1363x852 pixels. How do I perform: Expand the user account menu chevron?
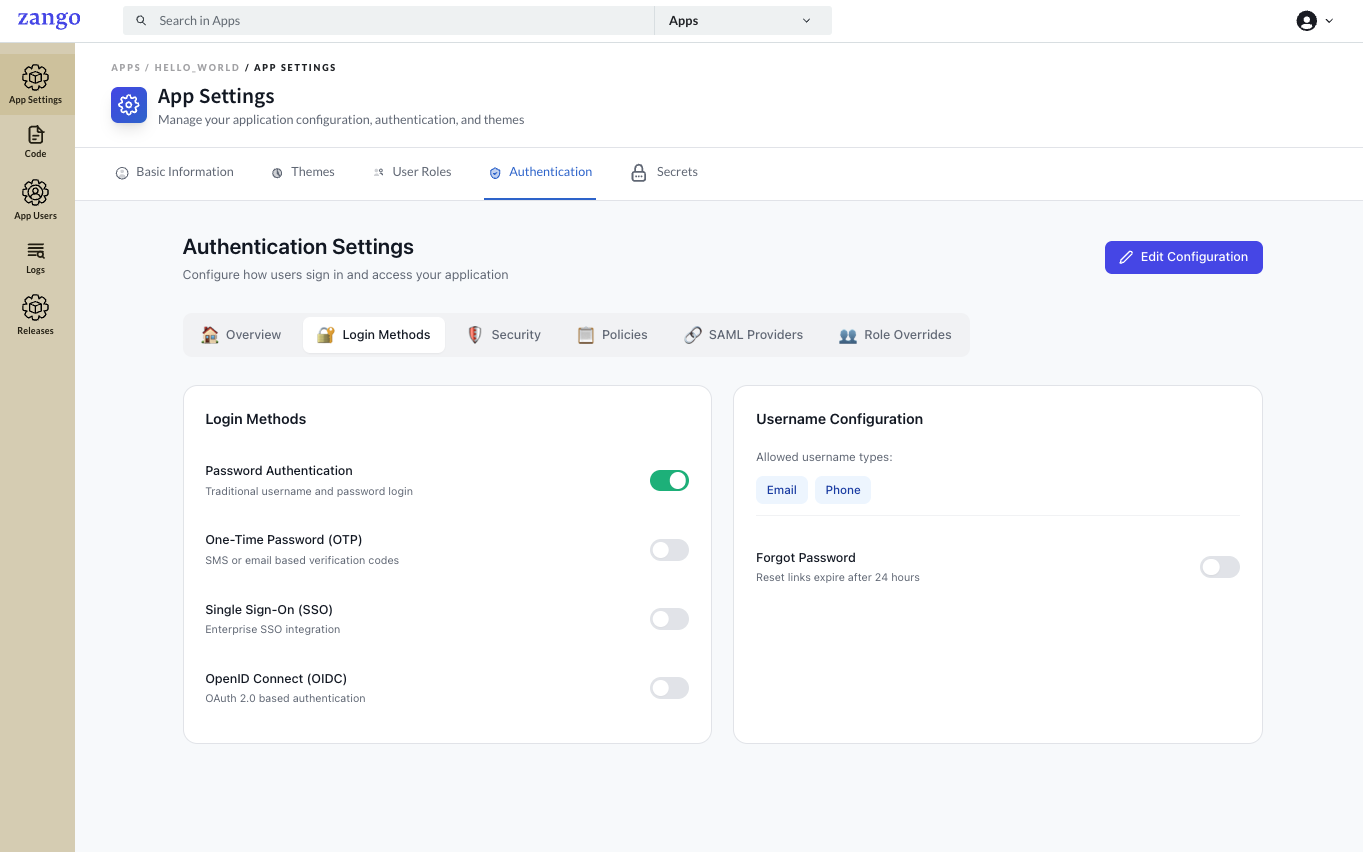[x=1329, y=20]
